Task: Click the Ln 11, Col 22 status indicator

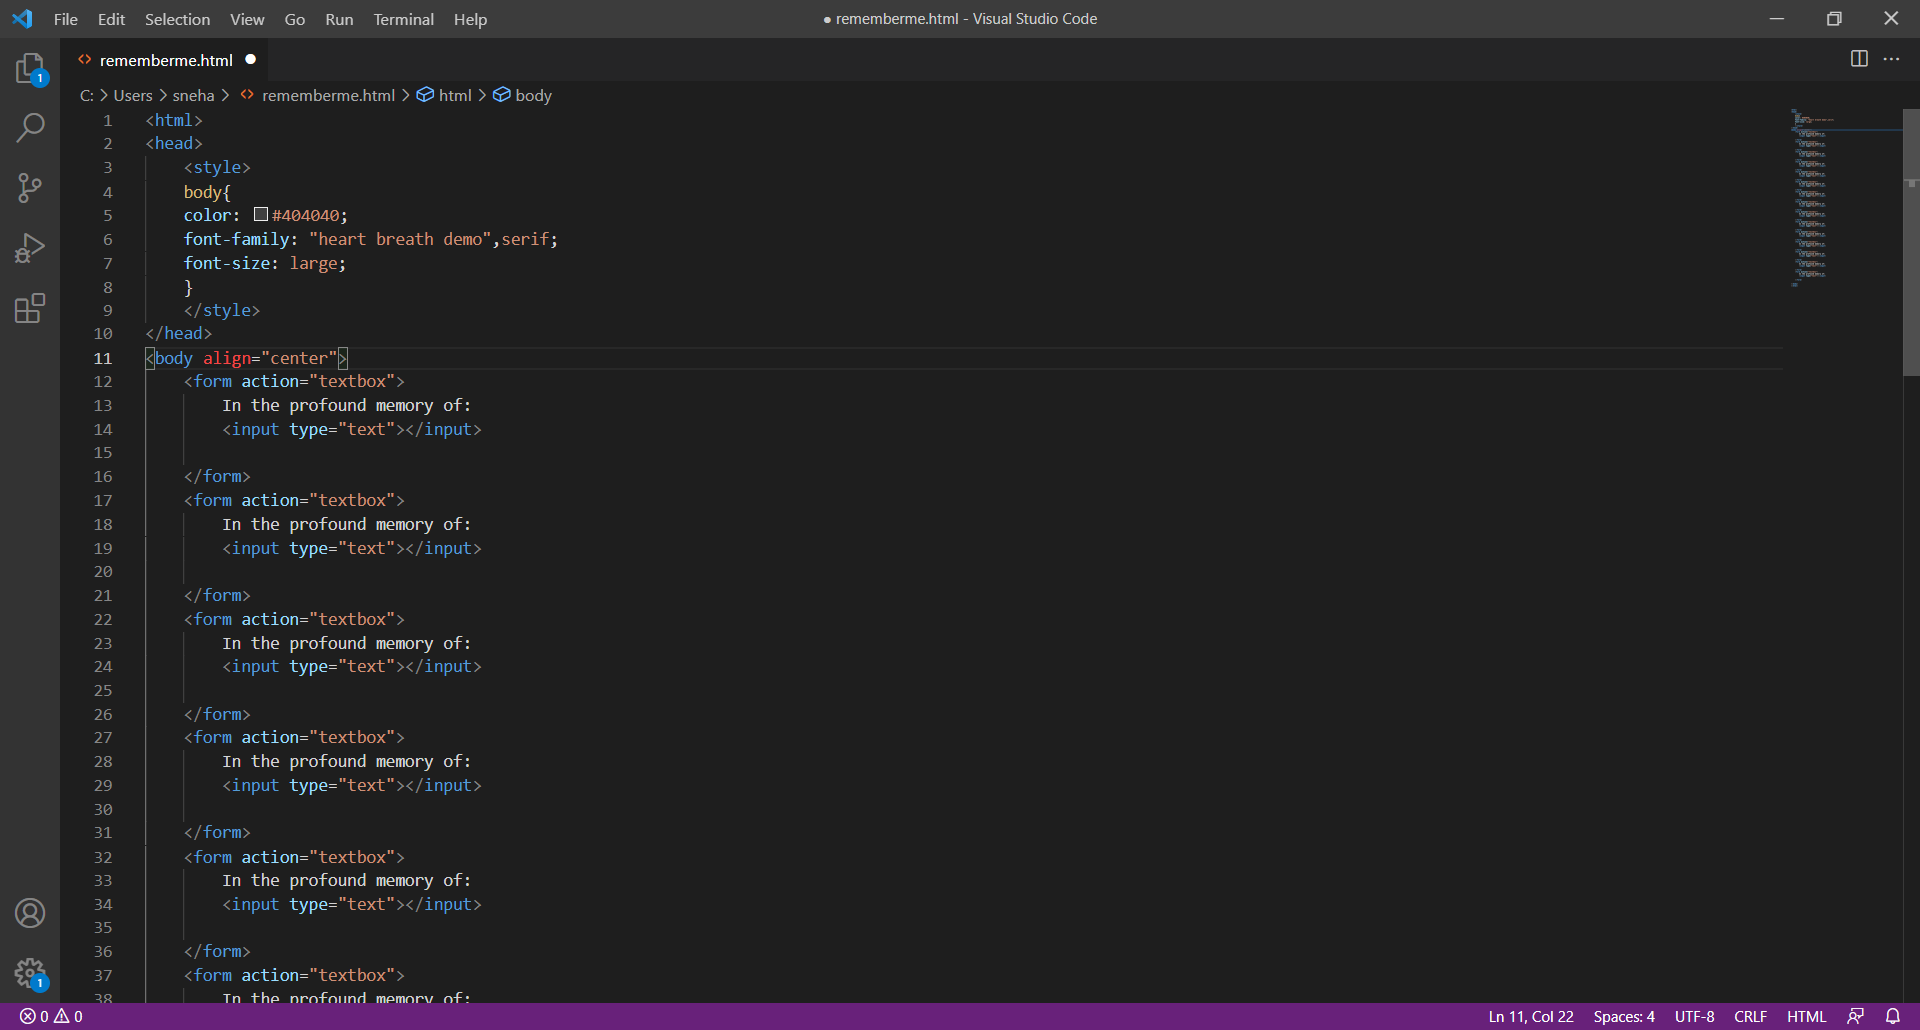Action: pyautogui.click(x=1531, y=1016)
